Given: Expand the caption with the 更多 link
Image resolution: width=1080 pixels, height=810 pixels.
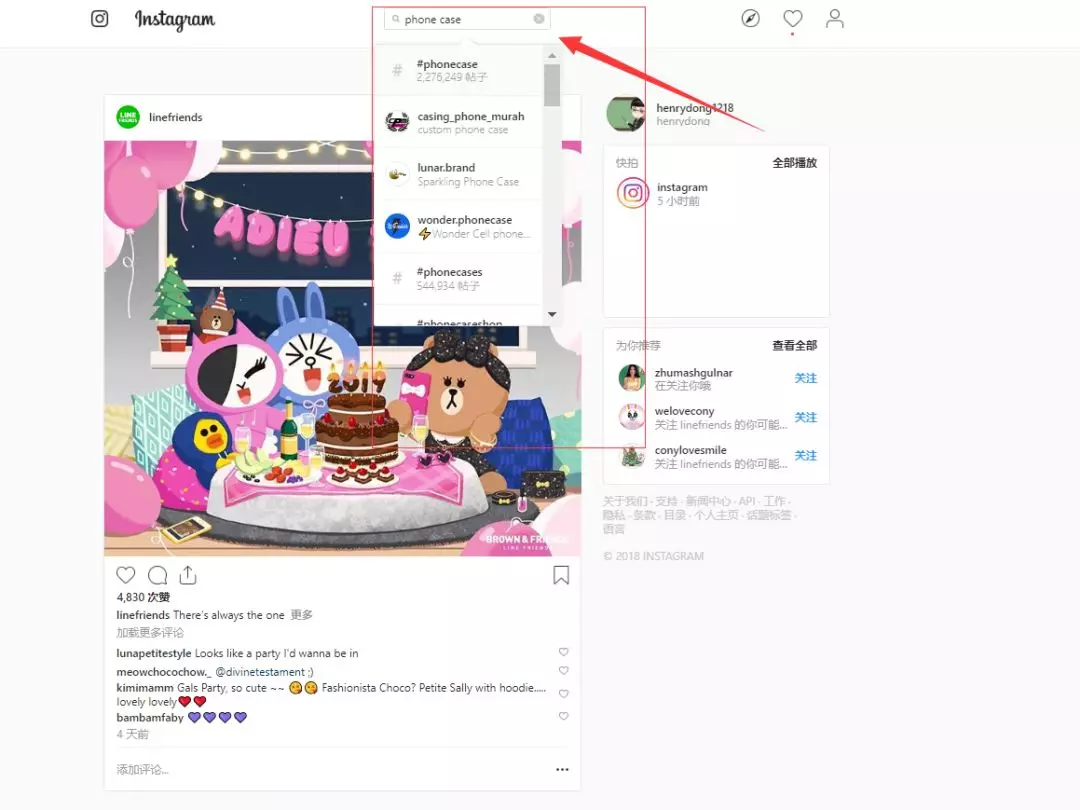Looking at the screenshot, I should coord(301,614).
